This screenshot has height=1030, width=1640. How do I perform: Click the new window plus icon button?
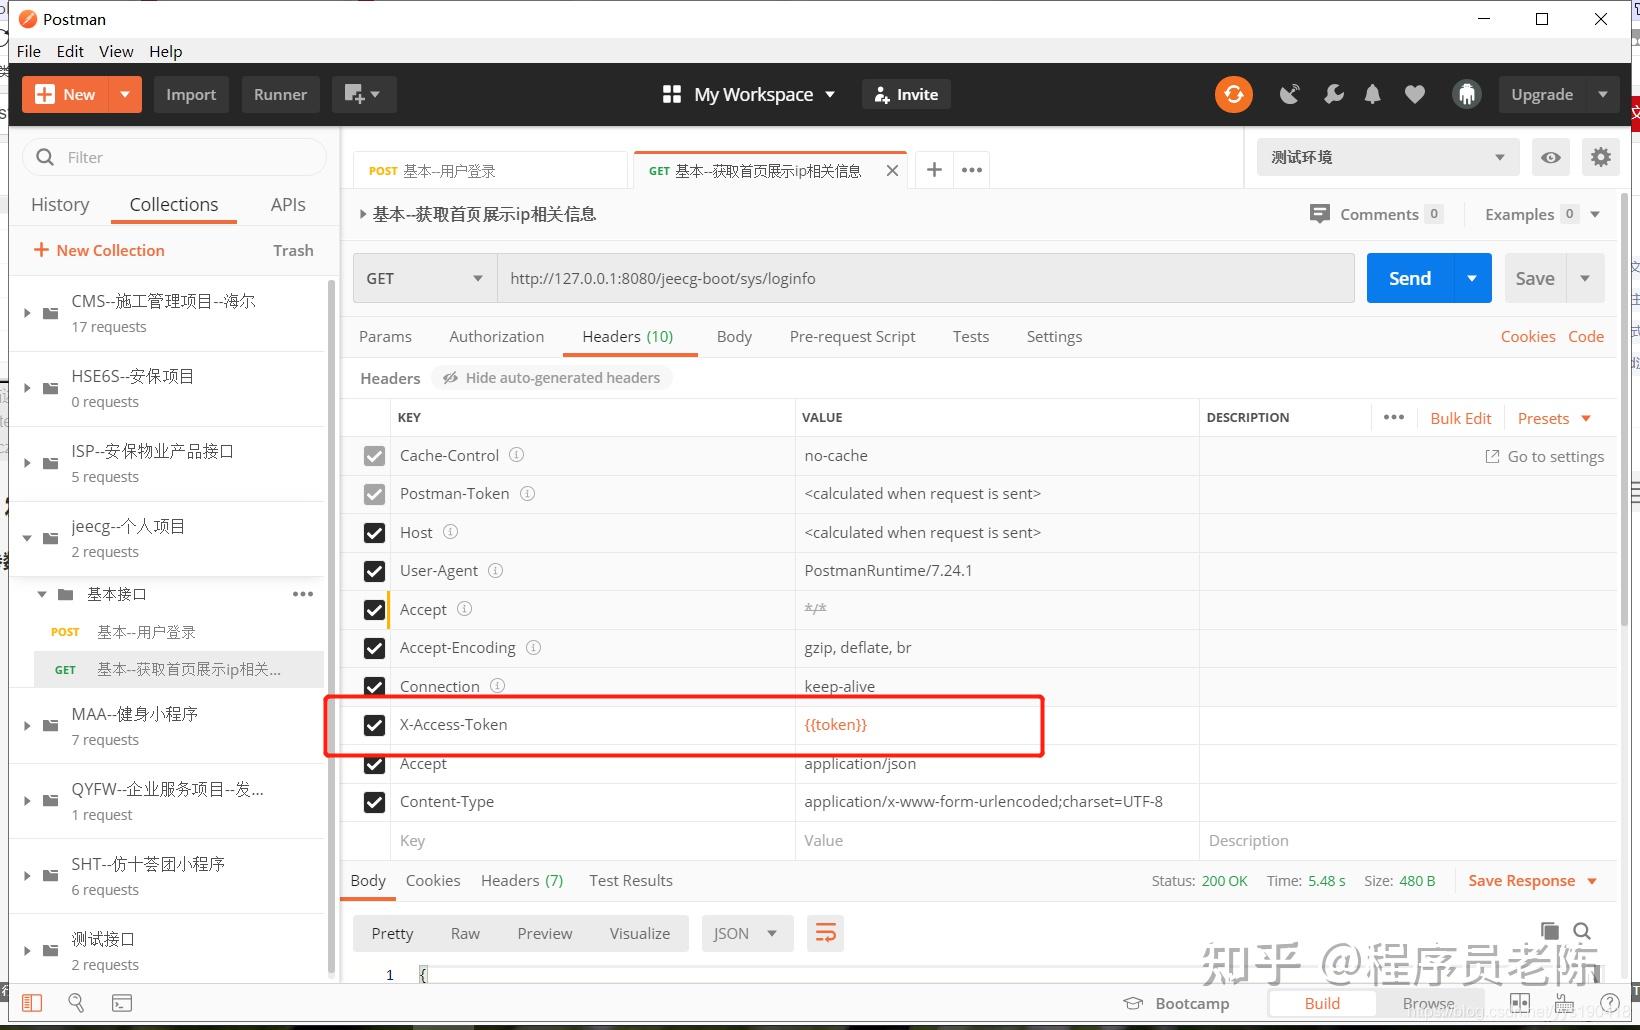(363, 94)
